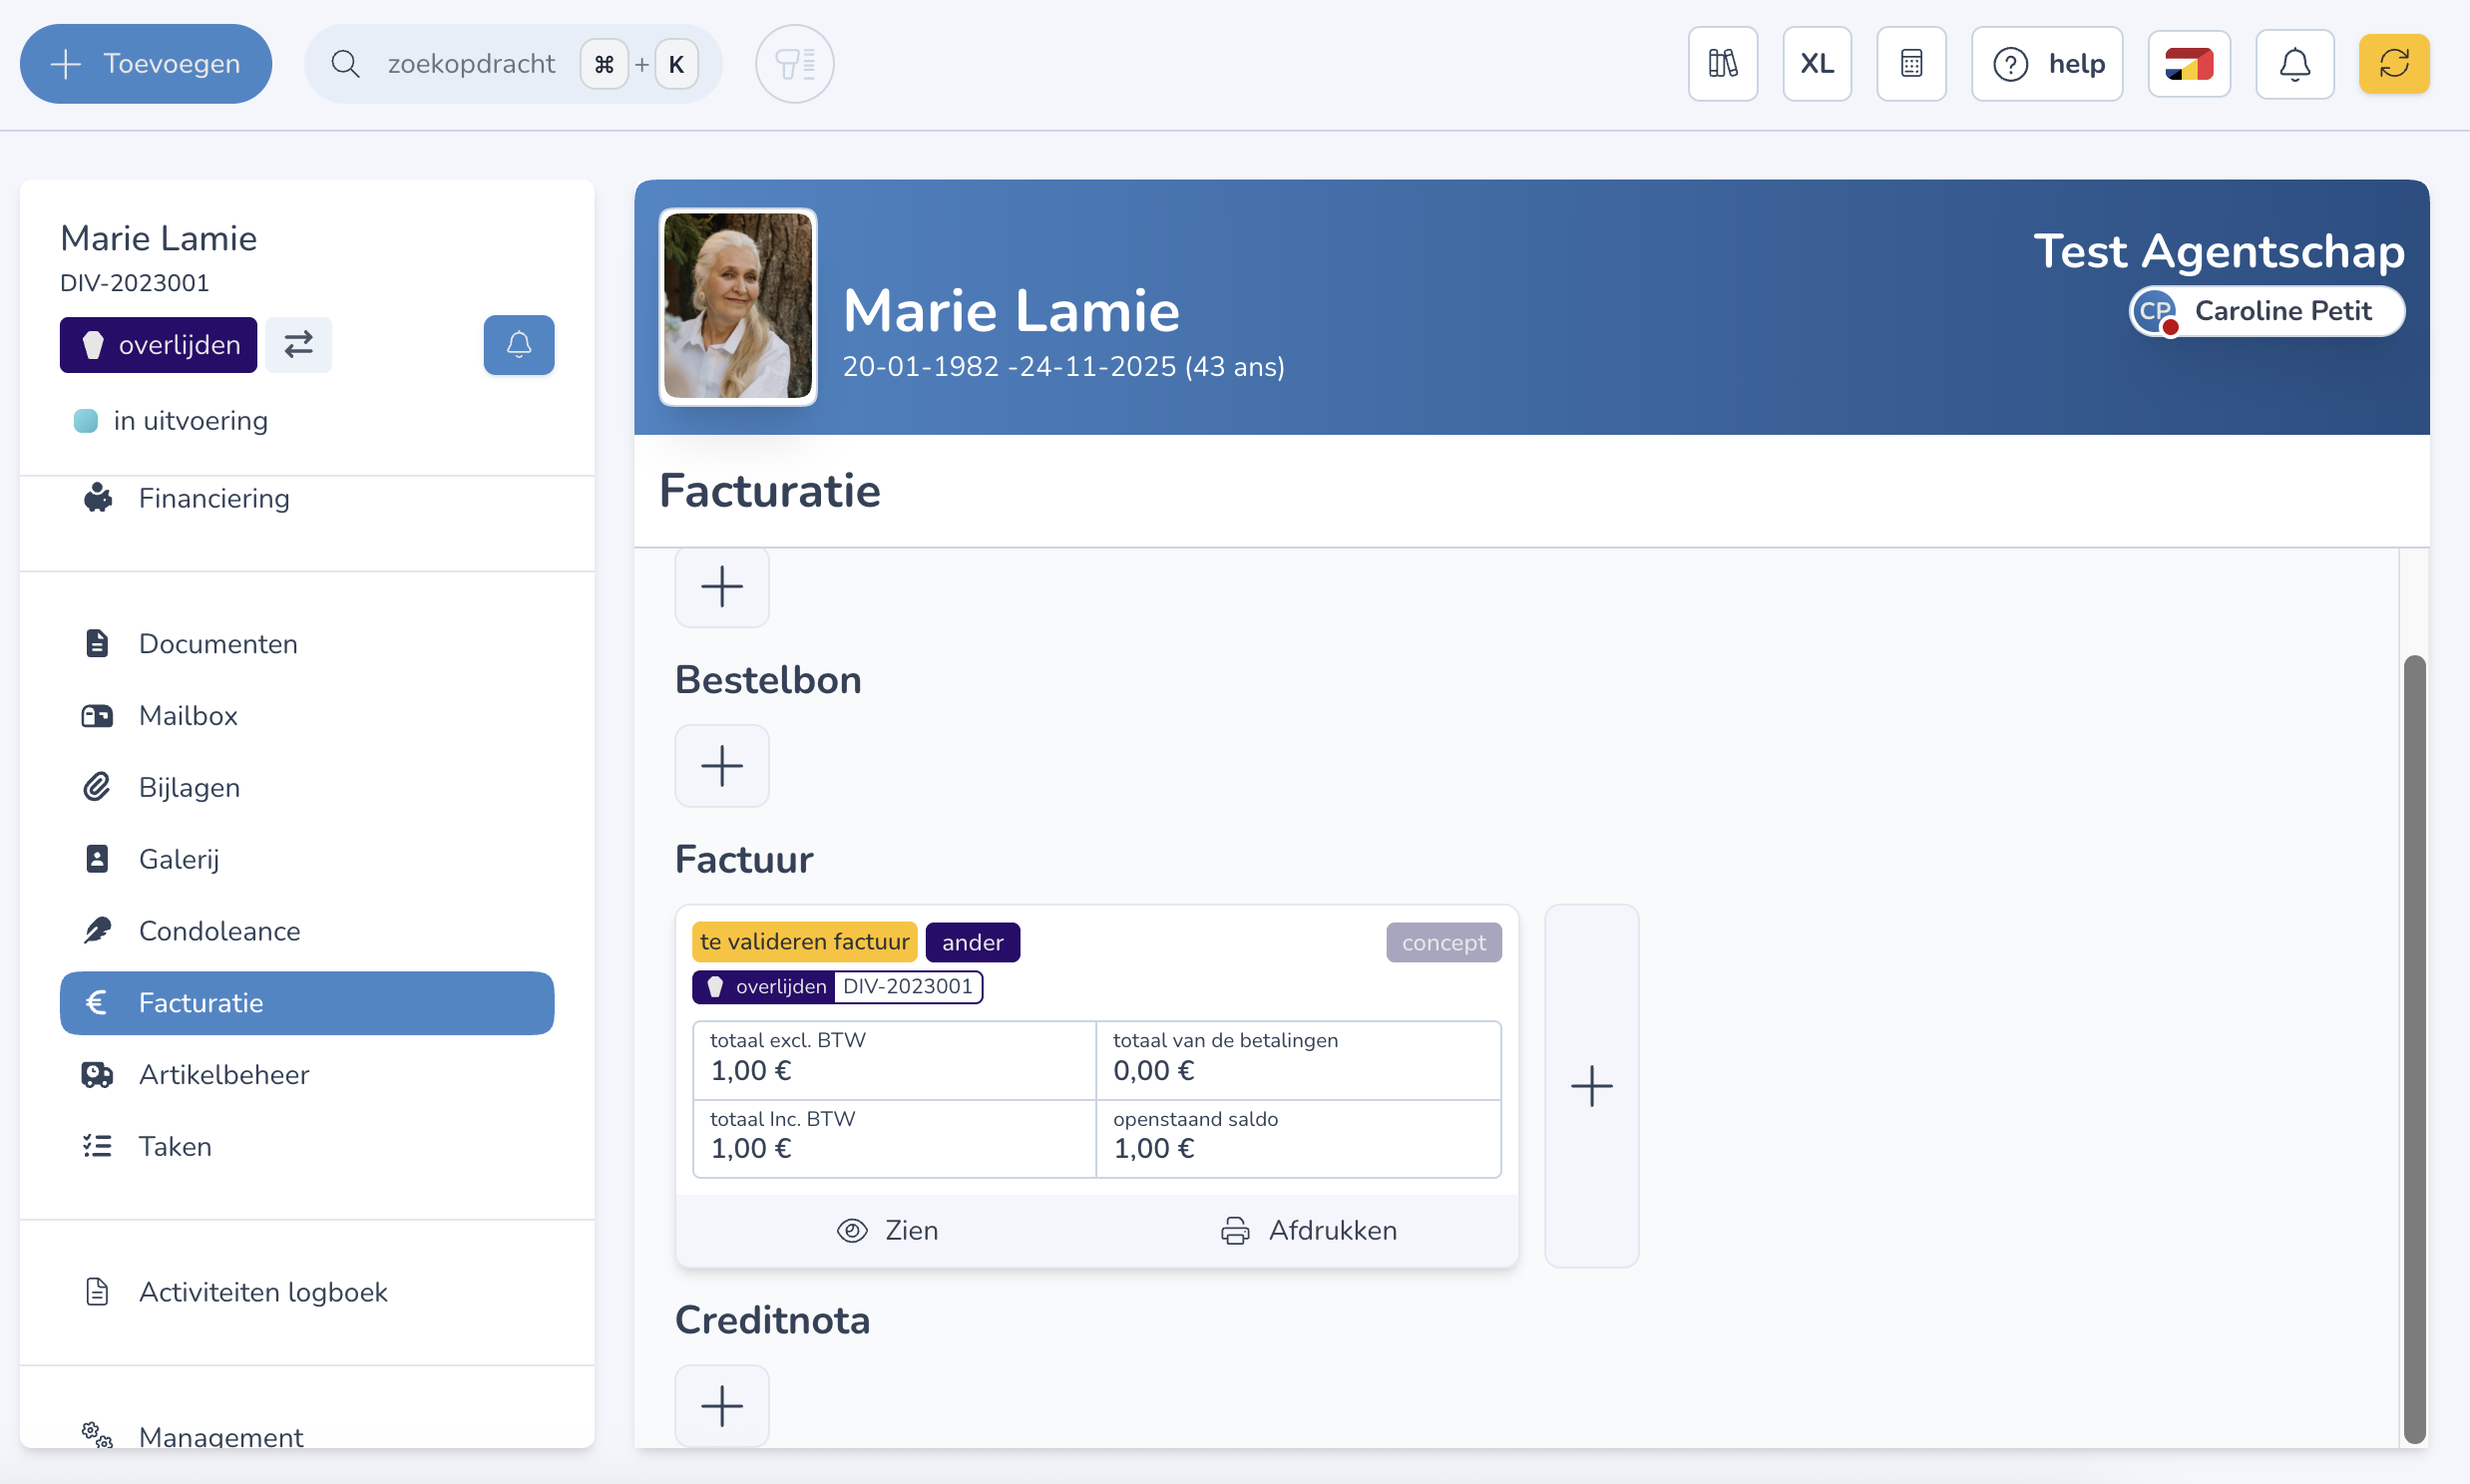2470x1484 pixels.
Task: Open Caroline Petit user selector
Action: (2265, 311)
